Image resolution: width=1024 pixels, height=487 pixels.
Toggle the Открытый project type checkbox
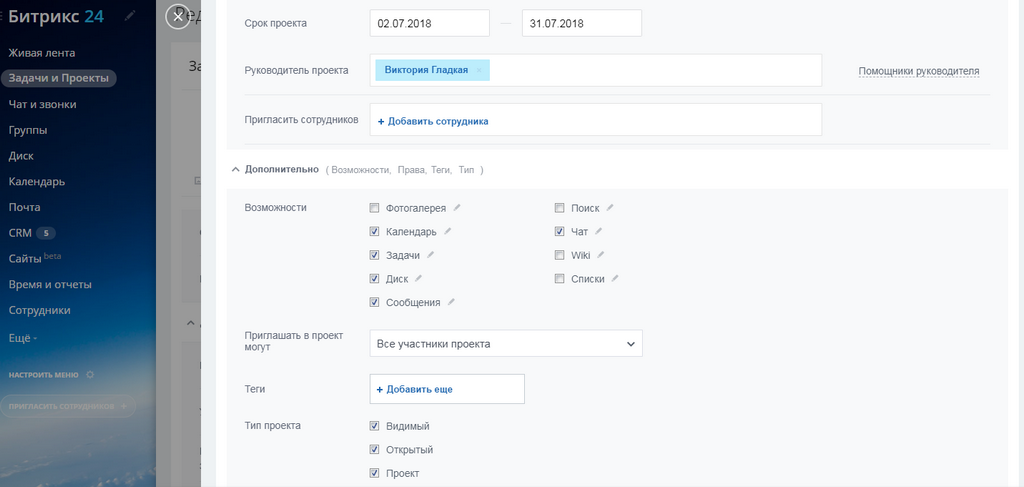coord(374,449)
